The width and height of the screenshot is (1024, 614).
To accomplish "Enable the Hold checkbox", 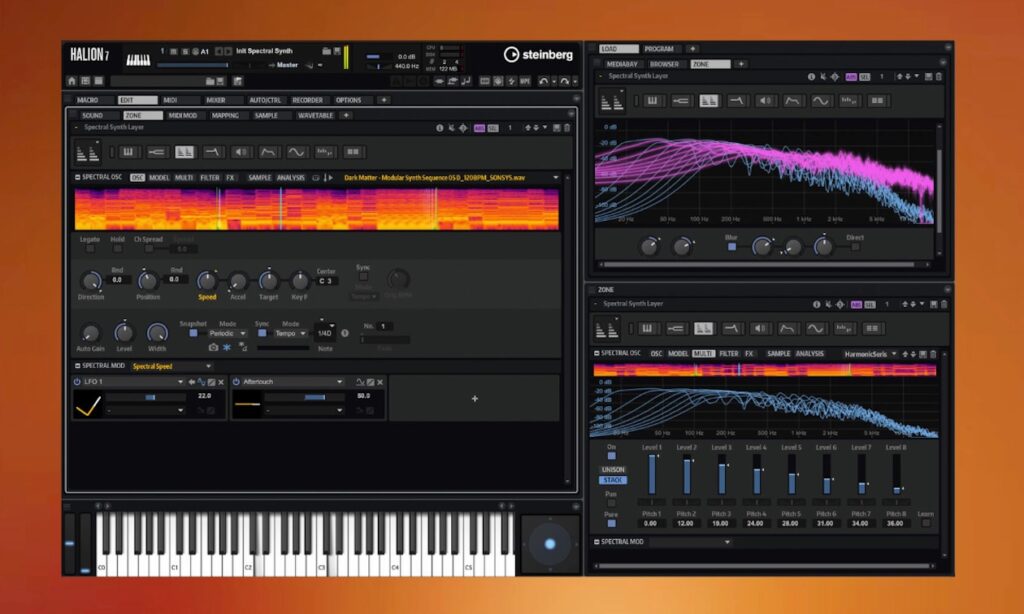I will tap(118, 249).
